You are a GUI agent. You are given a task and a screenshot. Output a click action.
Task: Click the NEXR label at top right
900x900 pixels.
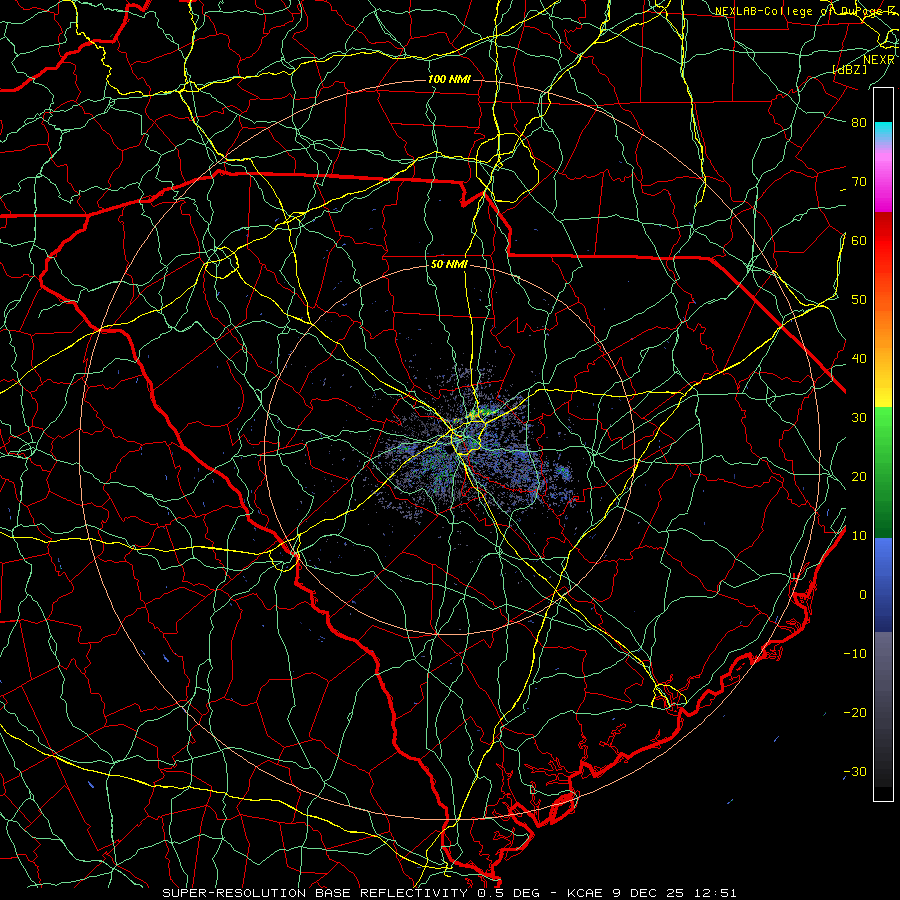point(879,60)
